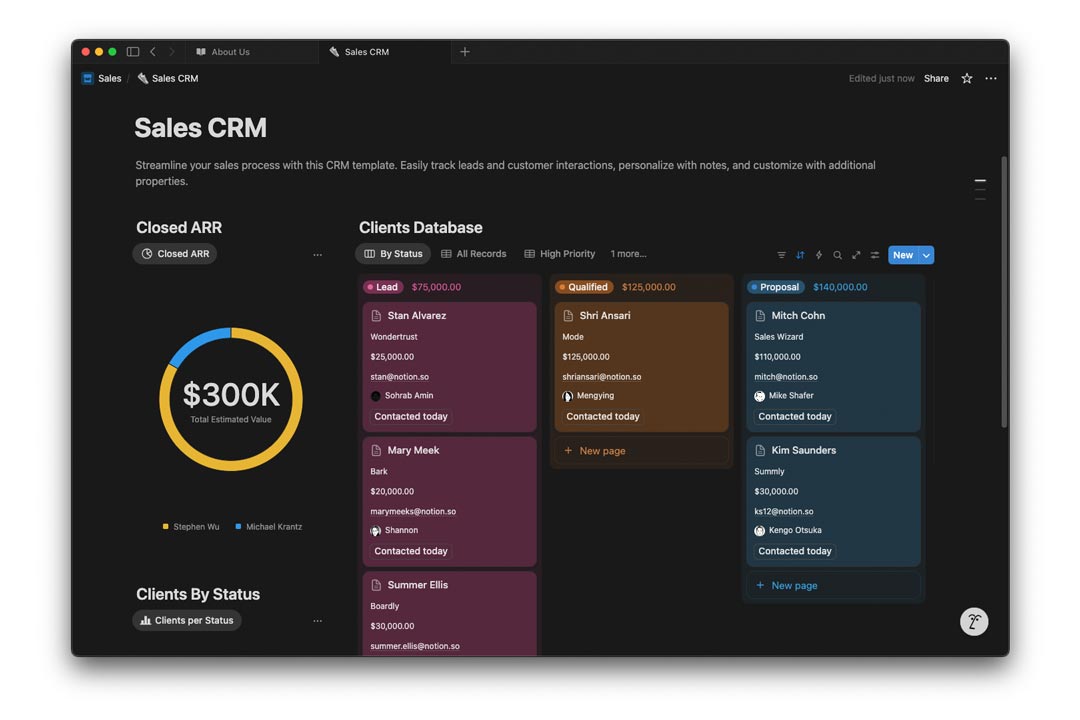1080x720 pixels.
Task: Click the shriansari@notion.so email
Action: pos(601,377)
